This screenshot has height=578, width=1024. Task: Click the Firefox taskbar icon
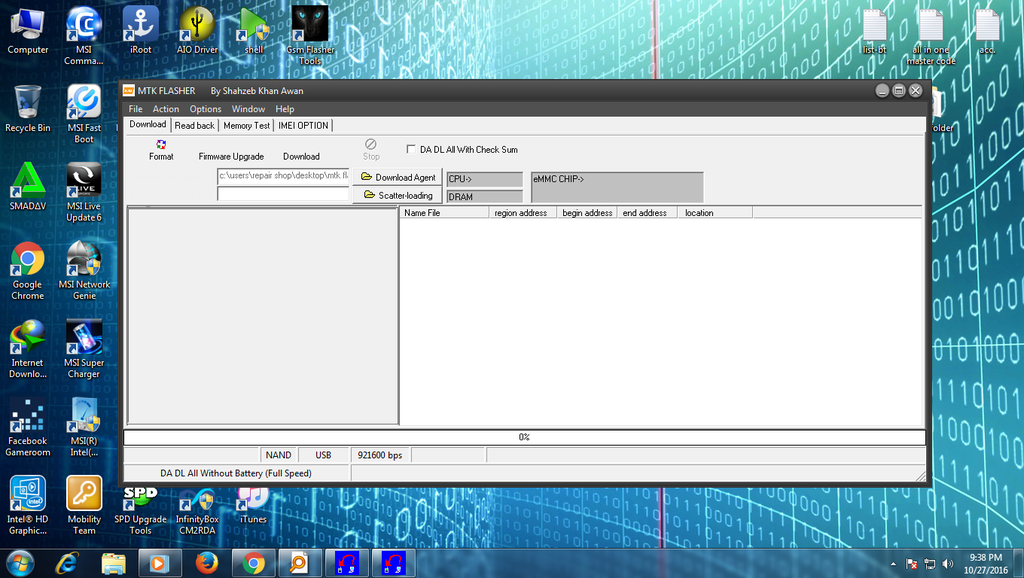207,563
